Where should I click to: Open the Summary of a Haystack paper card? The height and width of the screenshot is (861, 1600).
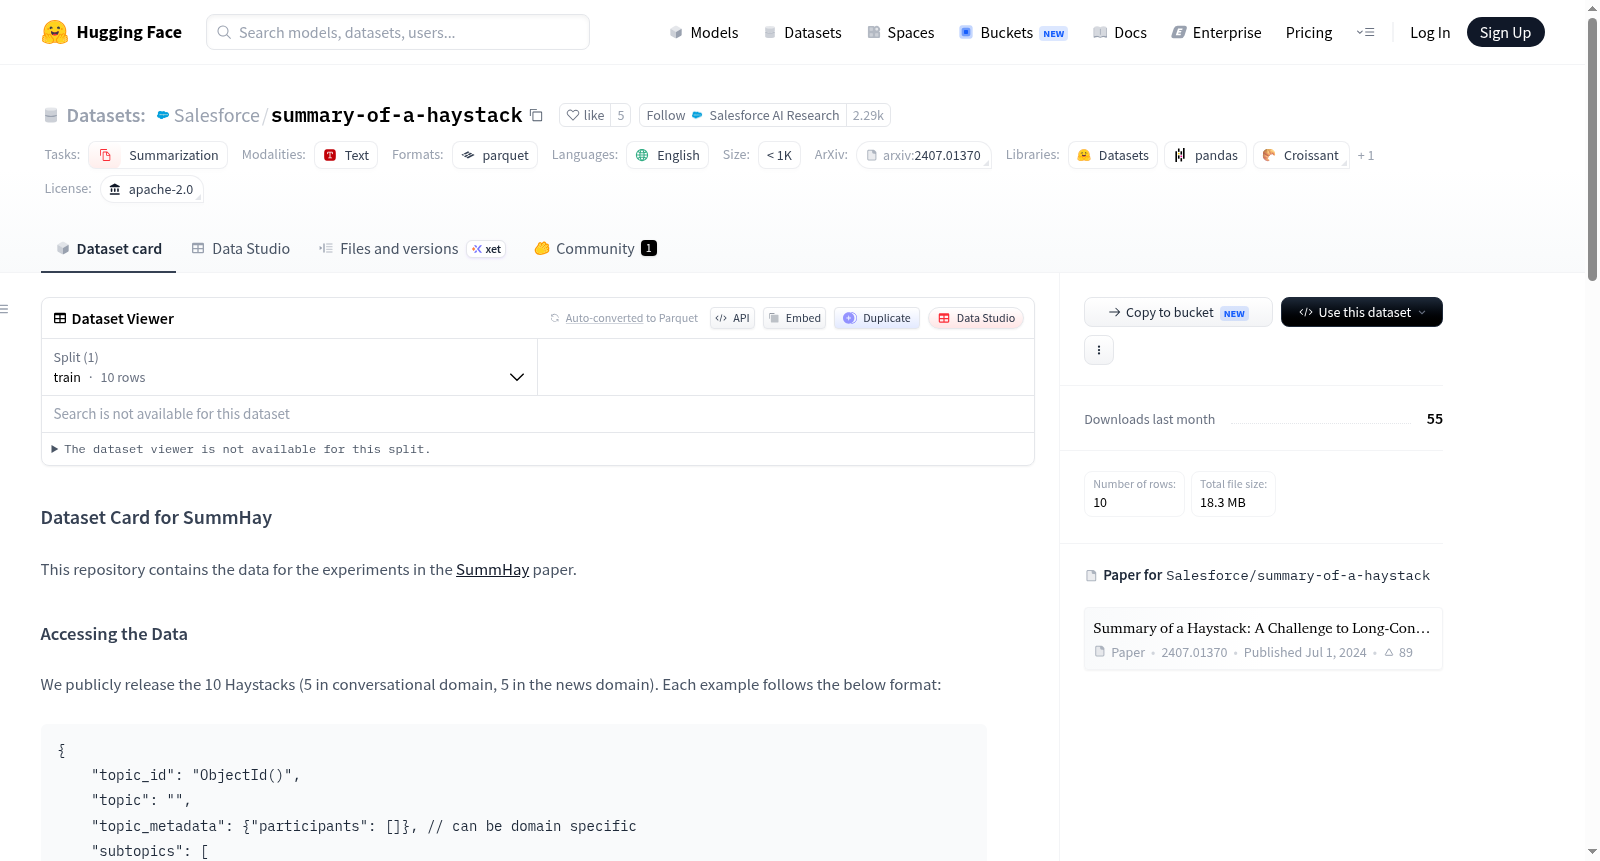[1263, 639]
